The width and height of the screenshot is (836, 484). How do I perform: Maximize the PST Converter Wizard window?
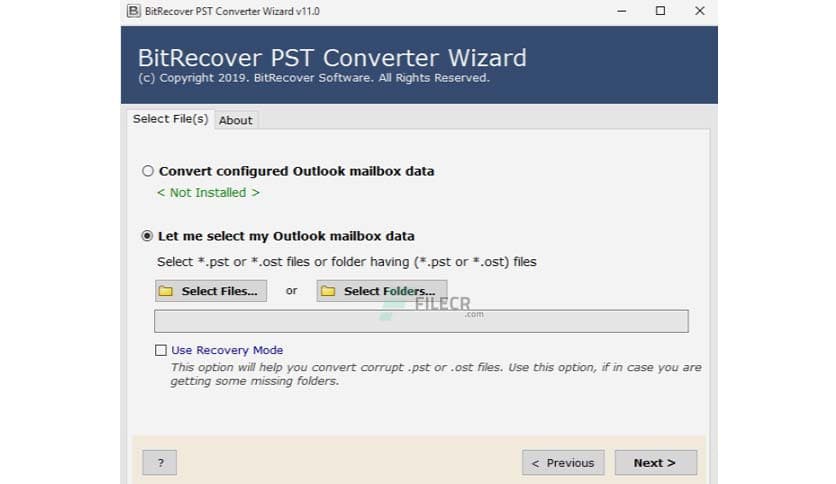click(660, 11)
